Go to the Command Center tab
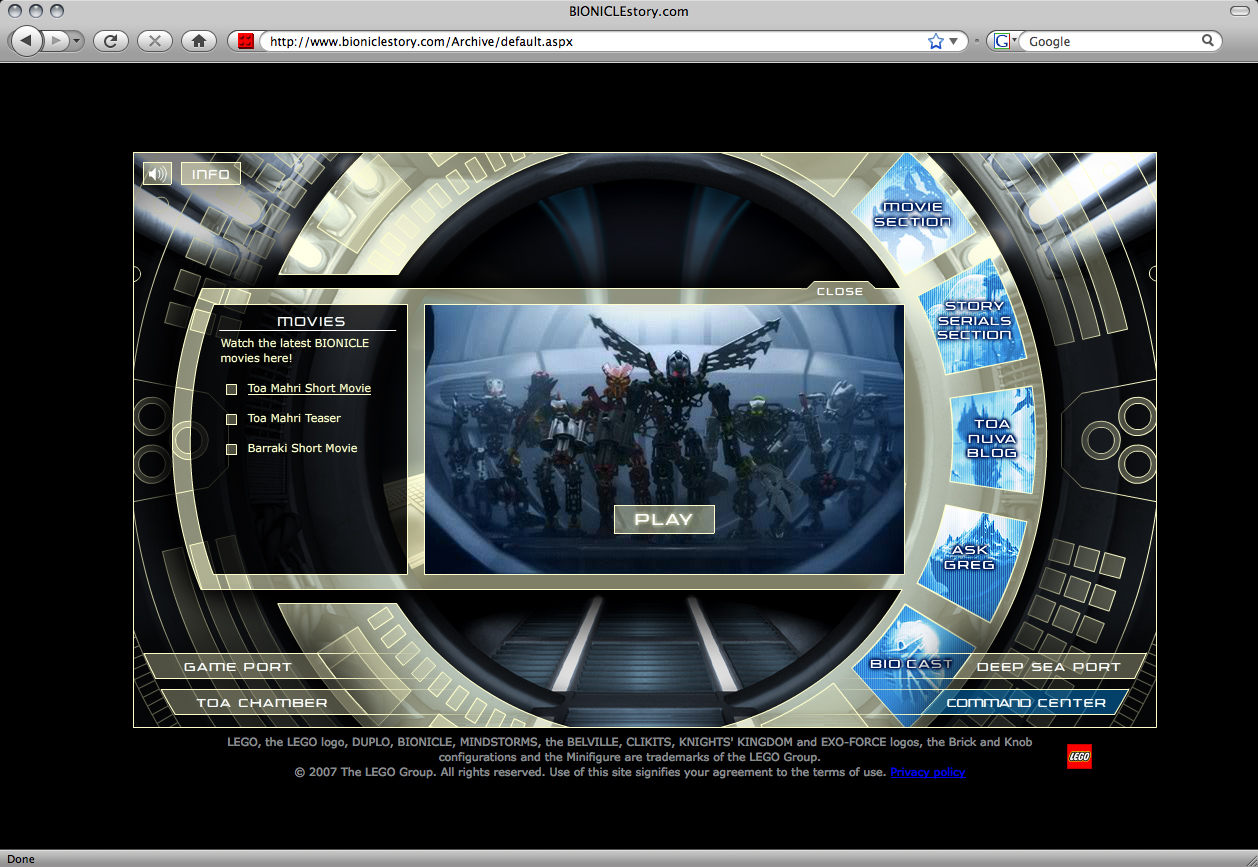The height and width of the screenshot is (867, 1258). (x=1026, y=703)
